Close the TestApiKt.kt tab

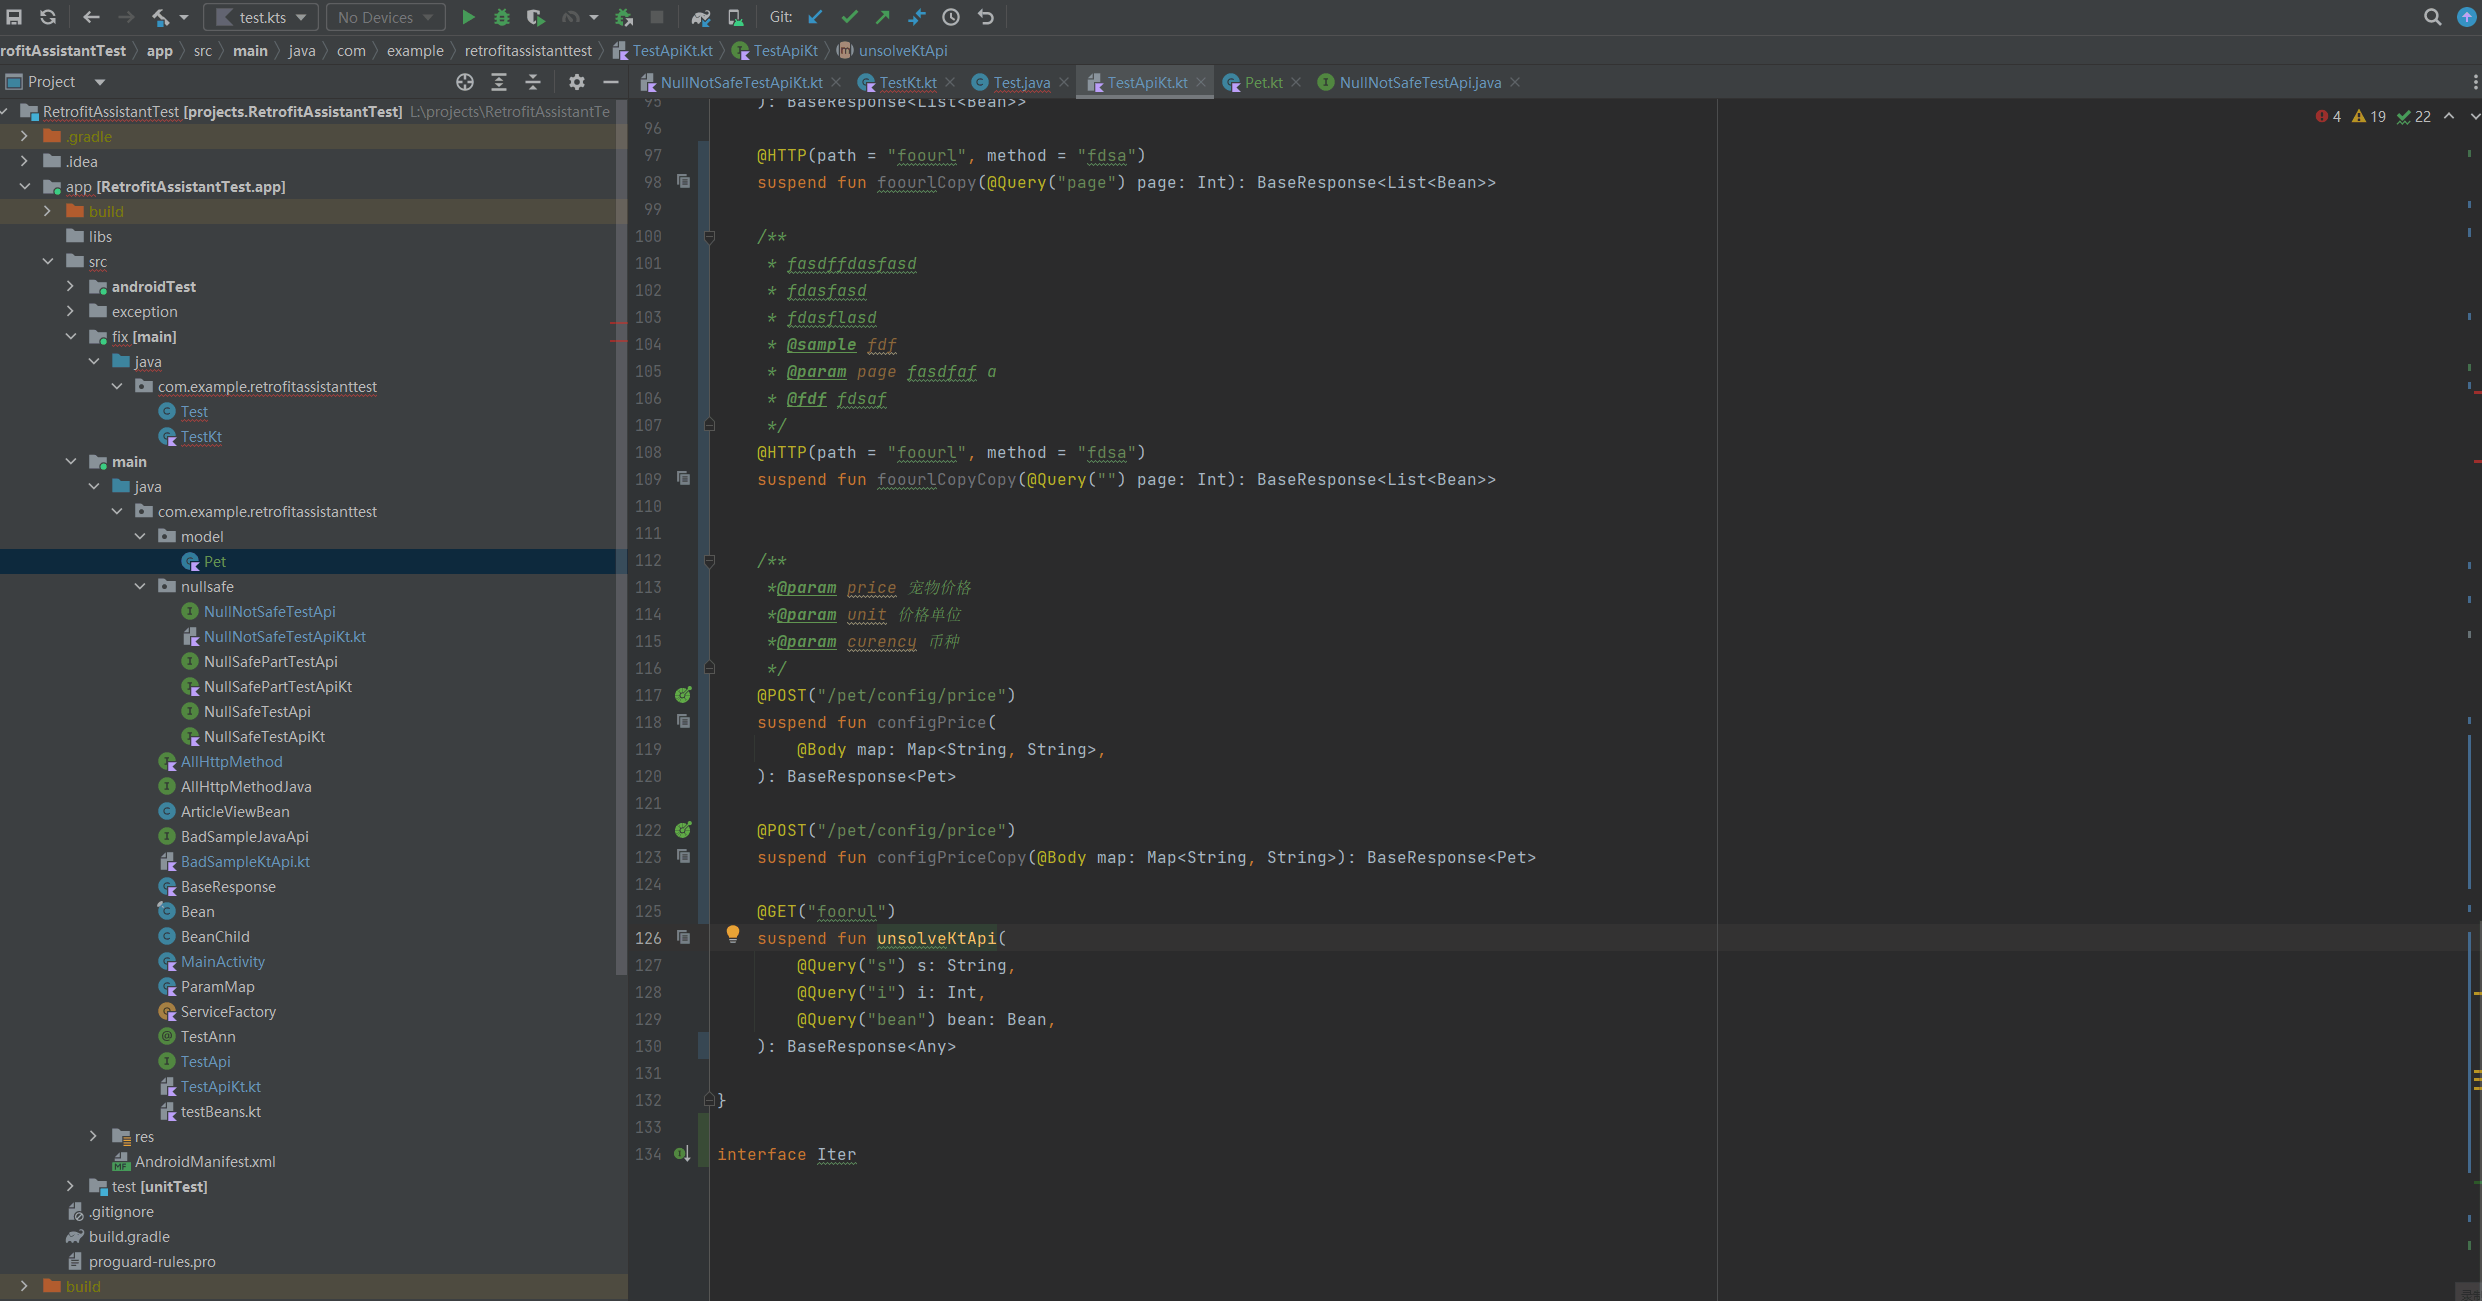click(1201, 82)
